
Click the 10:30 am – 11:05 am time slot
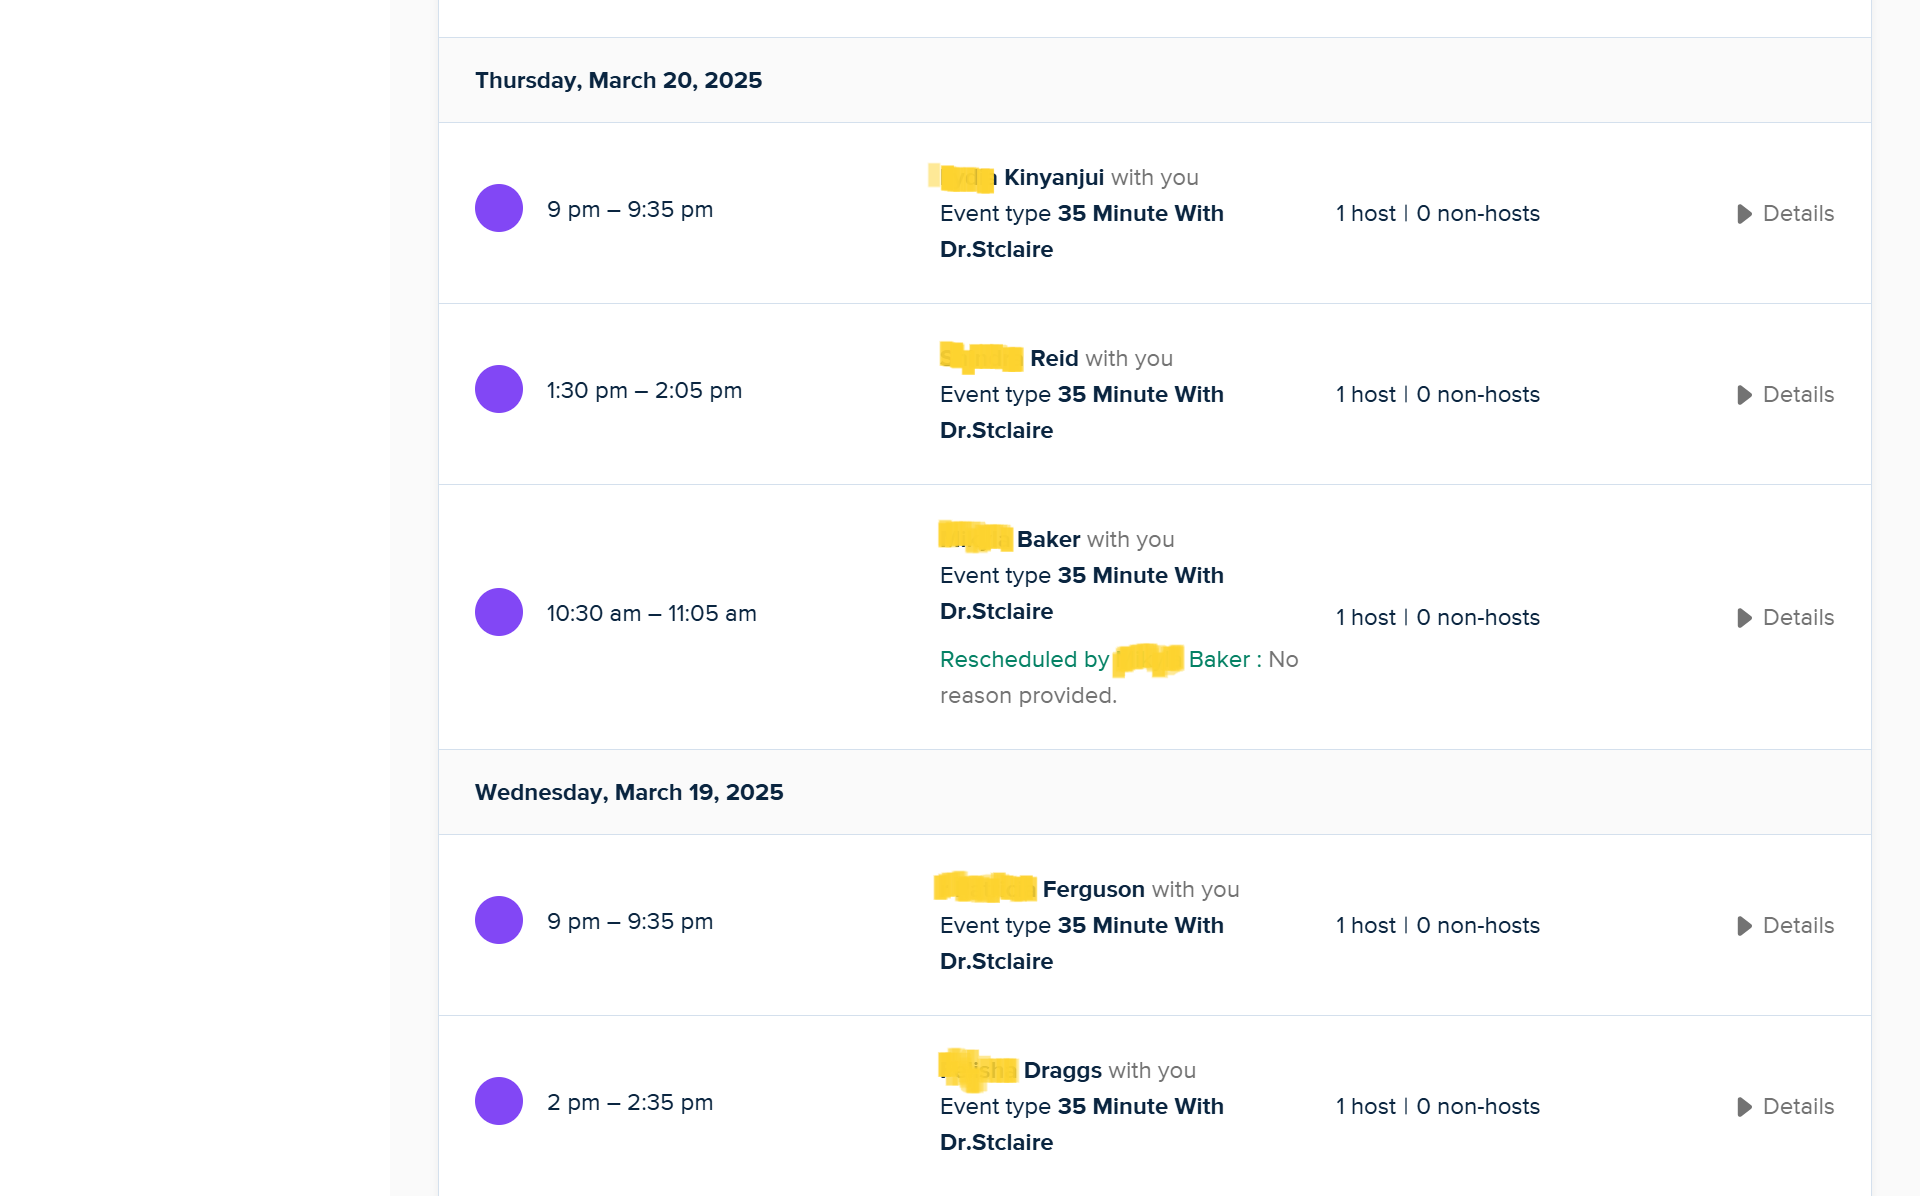coord(651,613)
